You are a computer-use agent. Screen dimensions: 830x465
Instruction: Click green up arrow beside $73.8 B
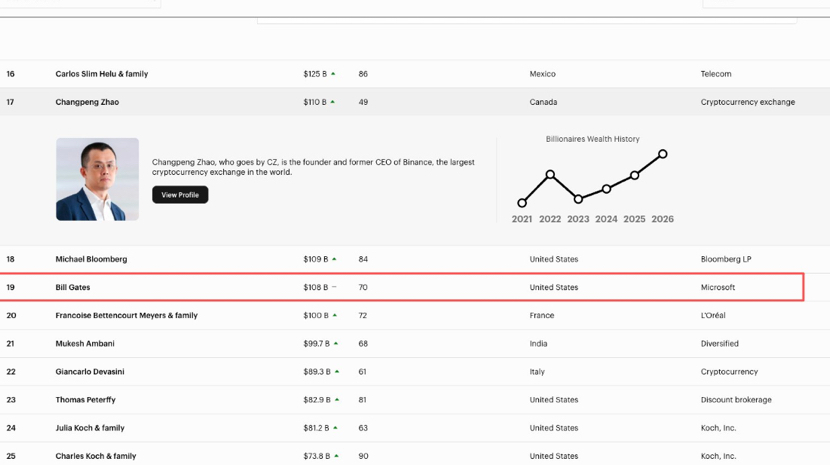pos(336,455)
